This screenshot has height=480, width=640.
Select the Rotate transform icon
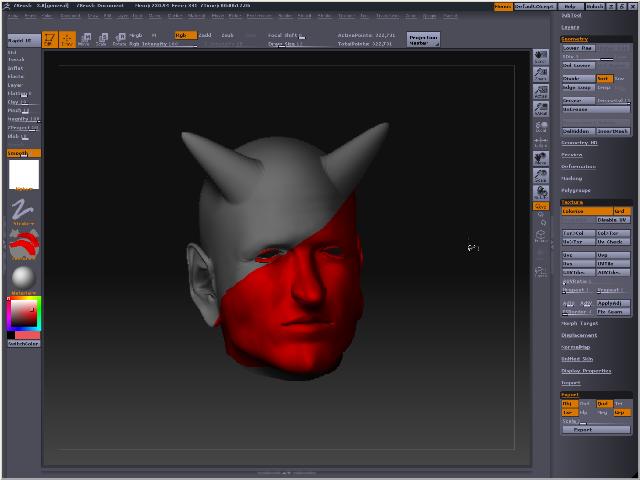click(x=118, y=39)
